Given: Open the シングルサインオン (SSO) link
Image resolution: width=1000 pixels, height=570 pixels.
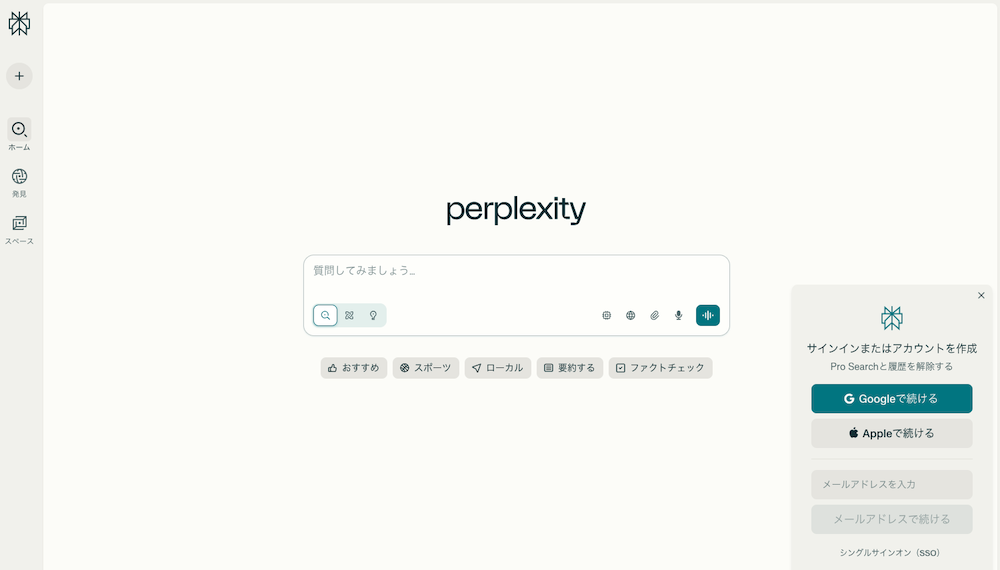Looking at the screenshot, I should point(890,552).
